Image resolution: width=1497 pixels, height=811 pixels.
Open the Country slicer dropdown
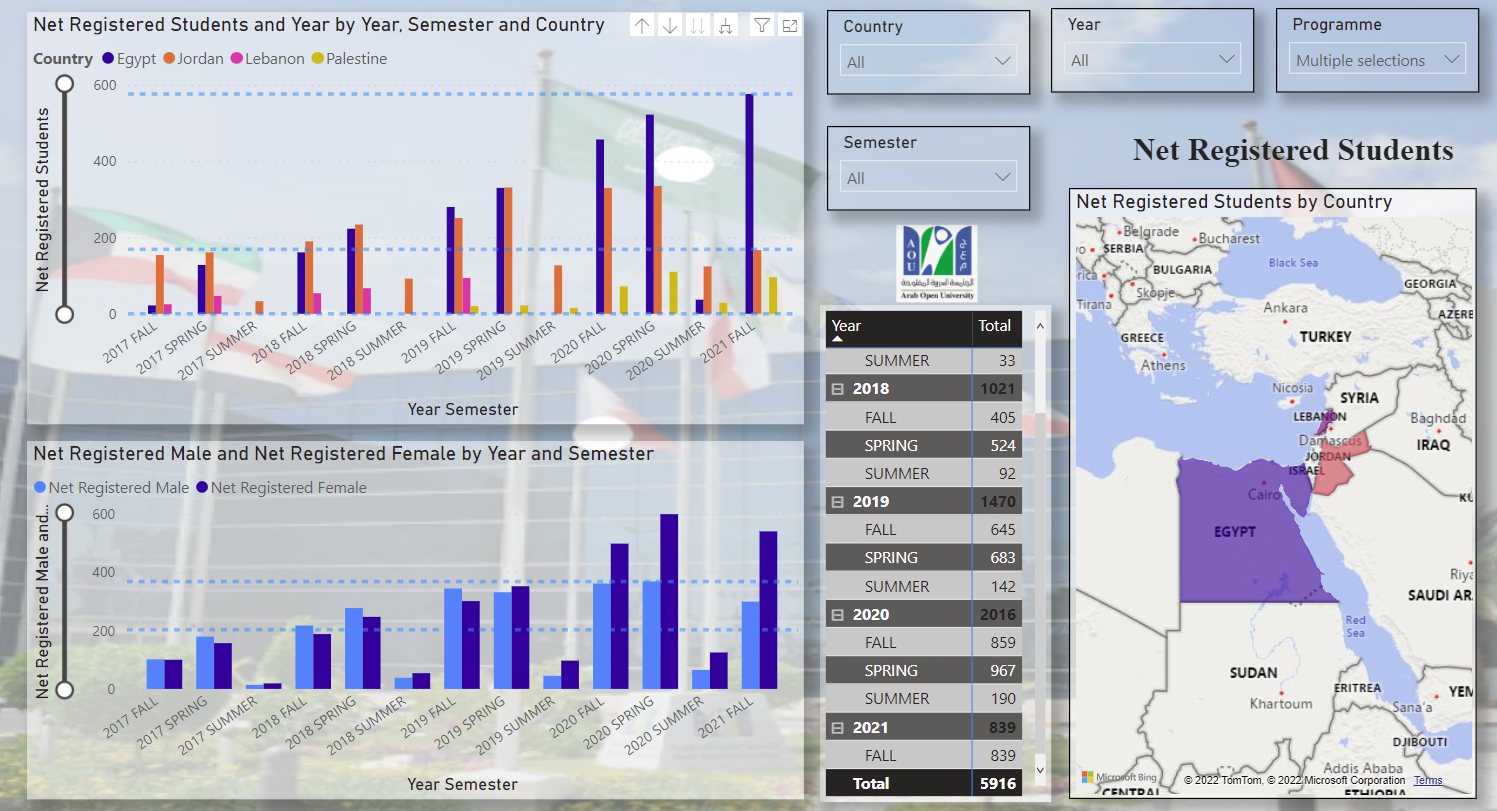[928, 62]
